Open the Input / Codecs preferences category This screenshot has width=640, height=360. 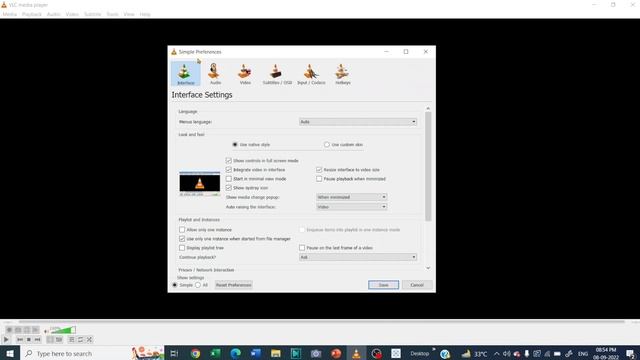click(x=311, y=73)
